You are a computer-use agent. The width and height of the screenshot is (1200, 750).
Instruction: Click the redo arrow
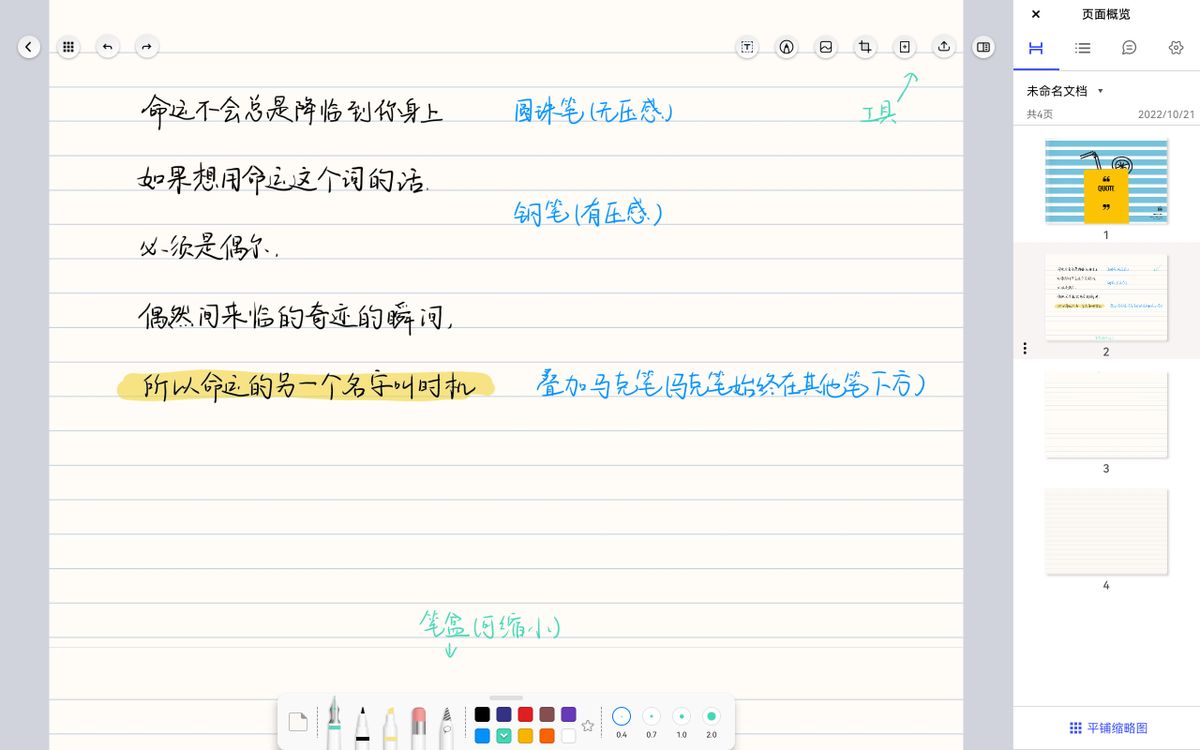146,46
